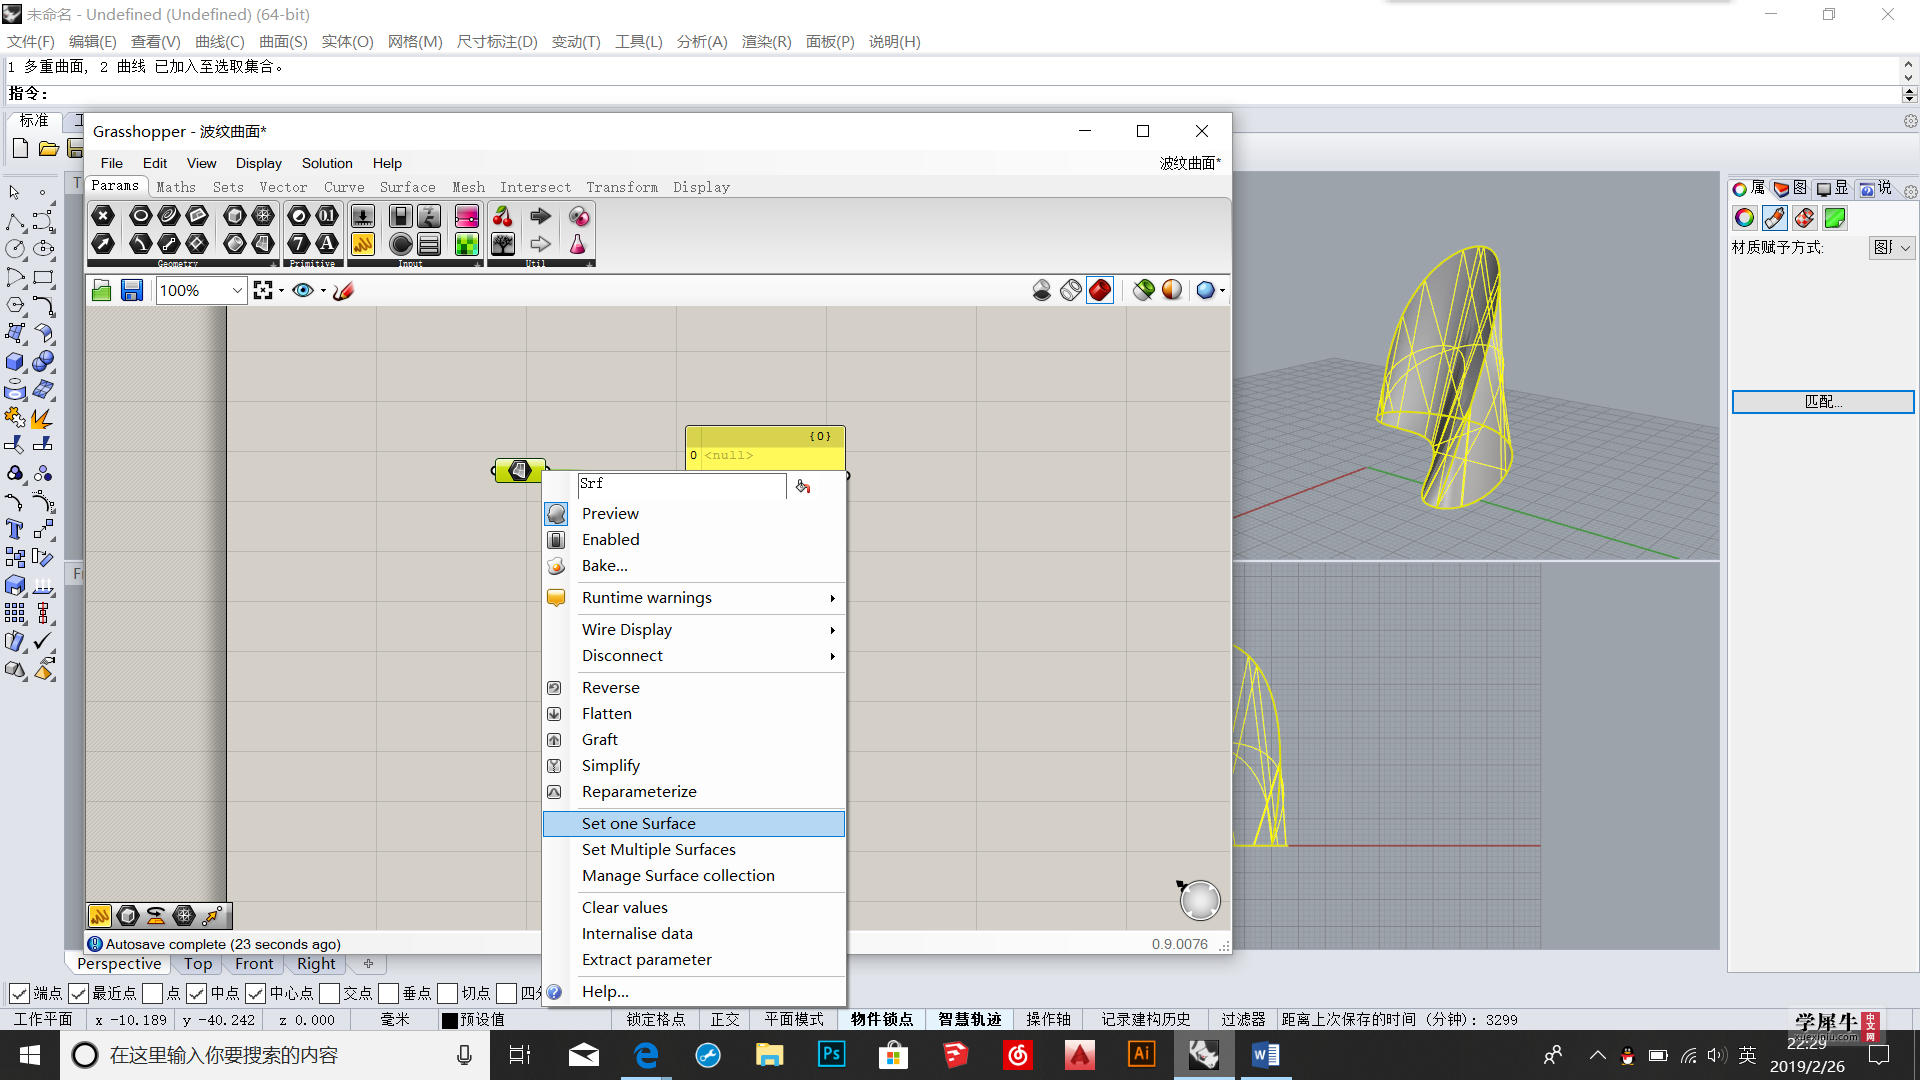Click the Zoom extents icon in Grasshopper
The width and height of the screenshot is (1920, 1080).
(263, 290)
